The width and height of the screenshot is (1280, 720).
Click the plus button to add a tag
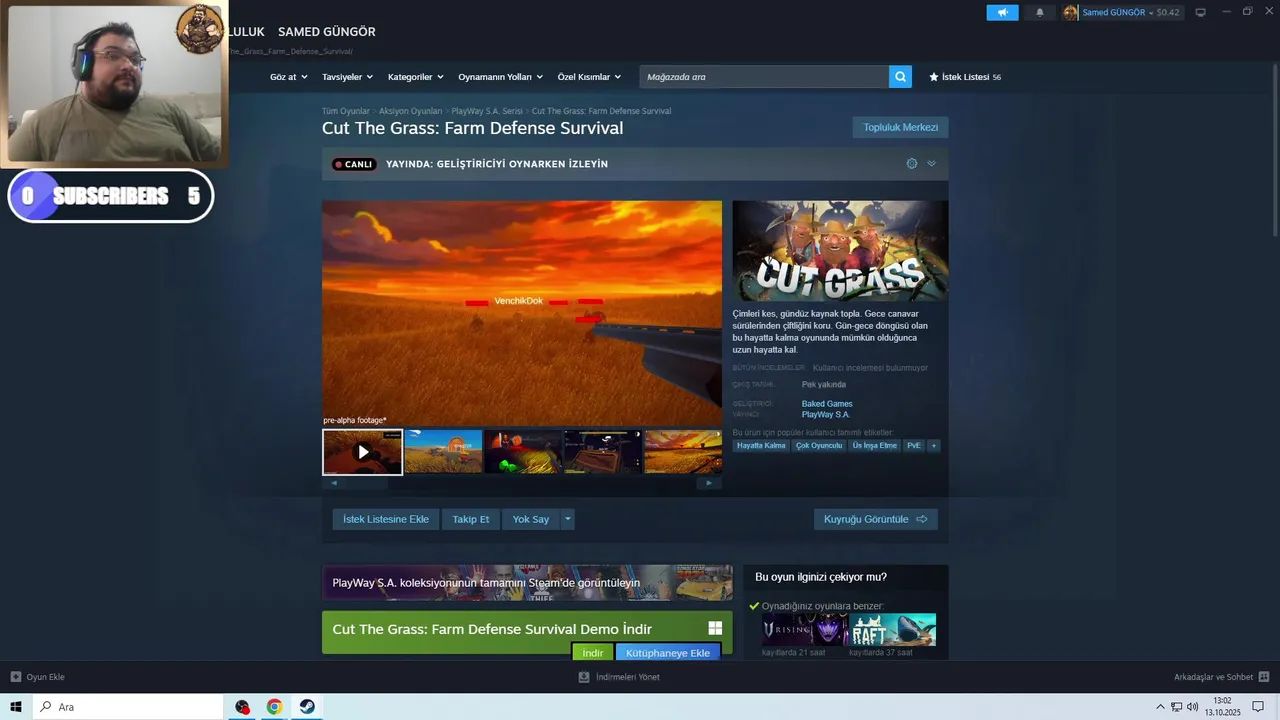click(x=934, y=445)
